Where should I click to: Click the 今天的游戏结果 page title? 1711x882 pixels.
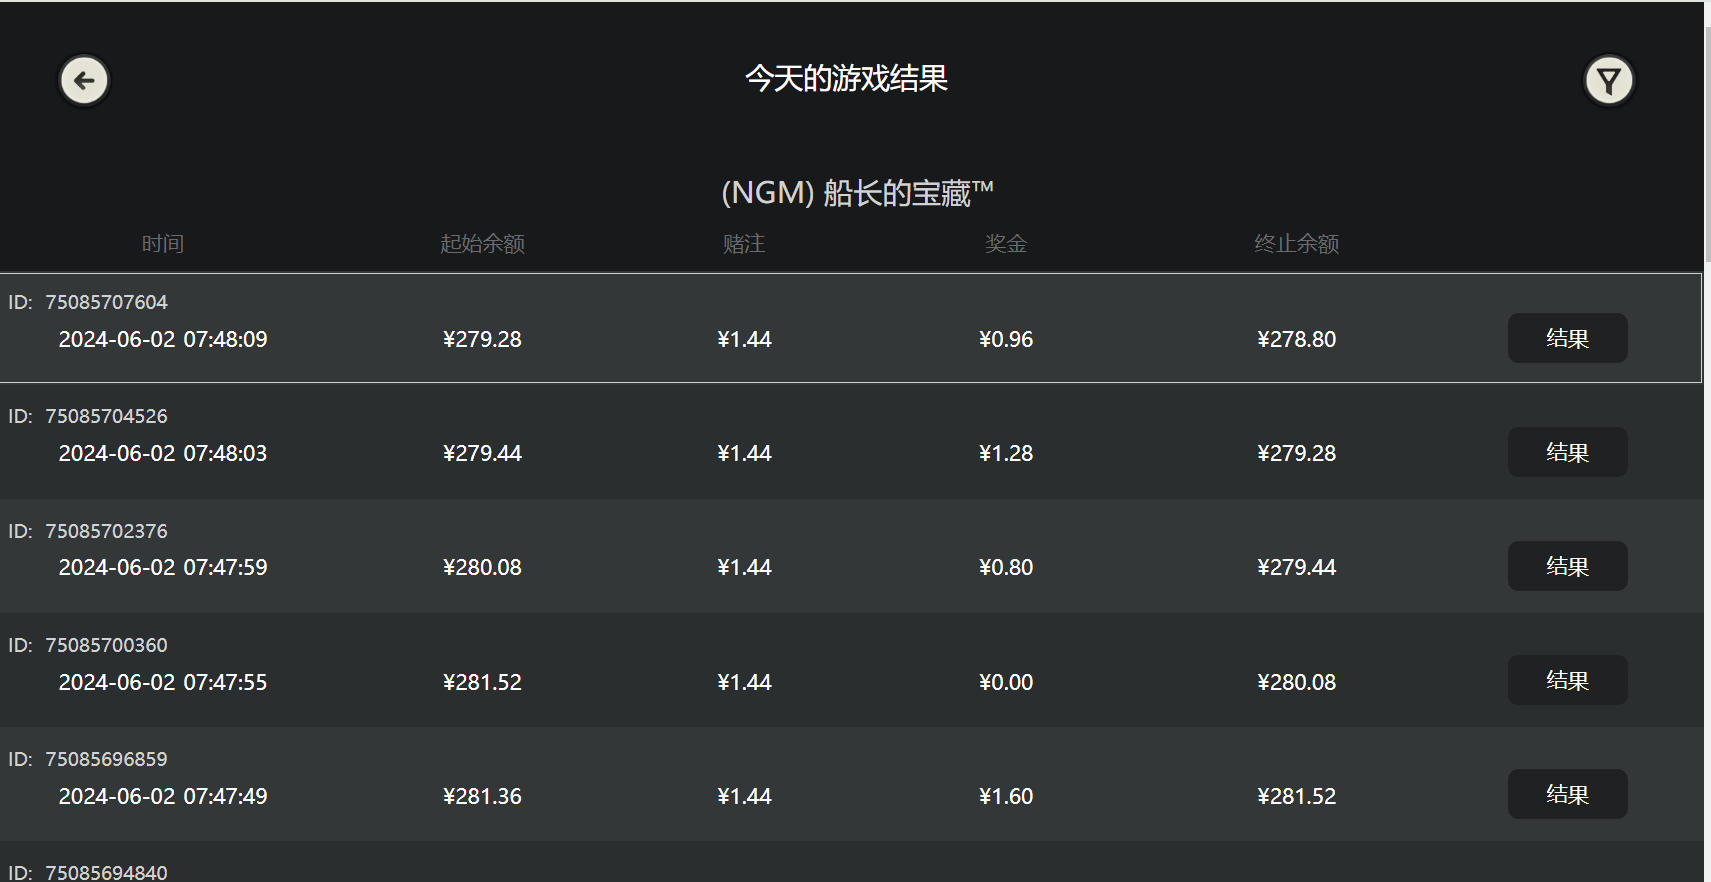pyautogui.click(x=846, y=78)
